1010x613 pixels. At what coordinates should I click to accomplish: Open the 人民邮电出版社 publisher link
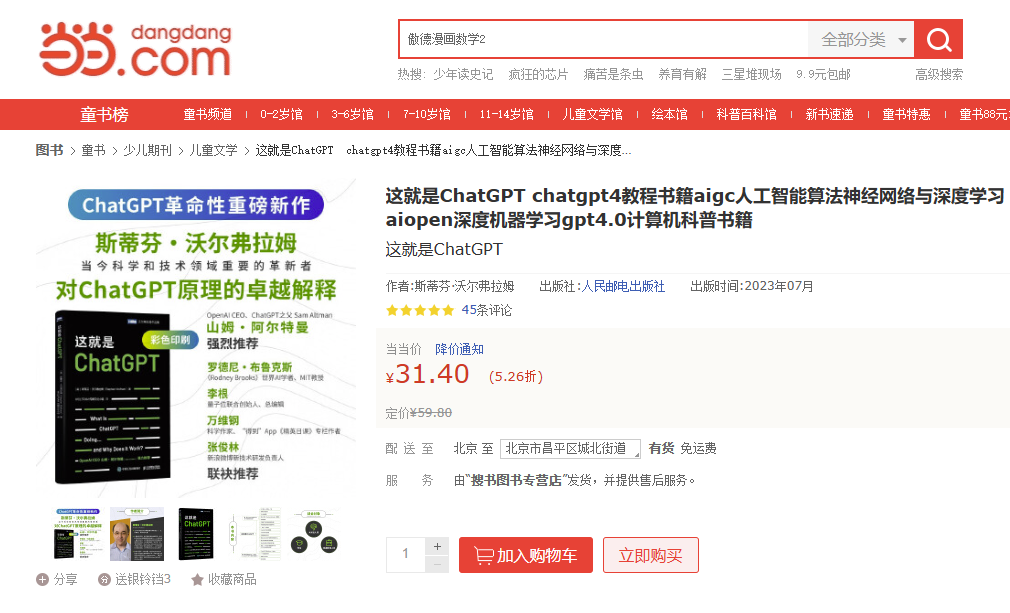click(x=623, y=286)
